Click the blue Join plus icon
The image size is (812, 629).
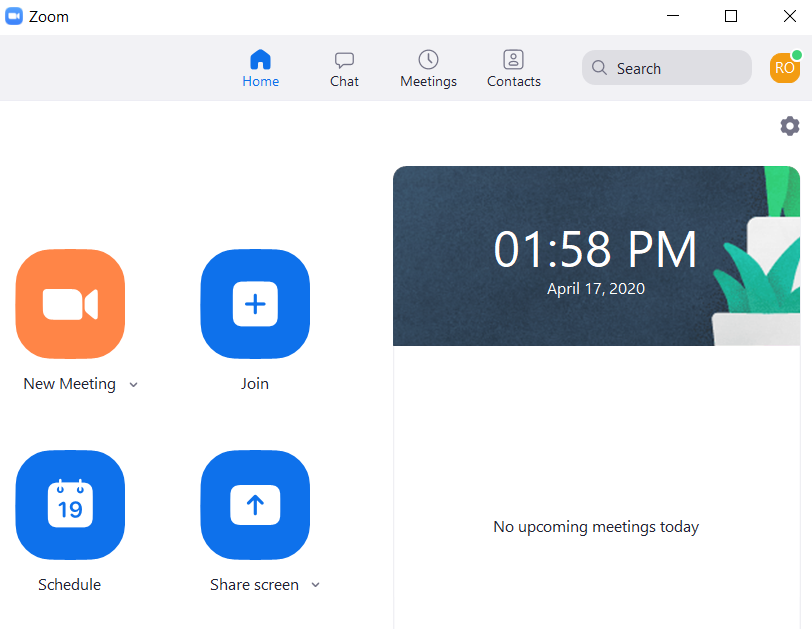coord(255,304)
